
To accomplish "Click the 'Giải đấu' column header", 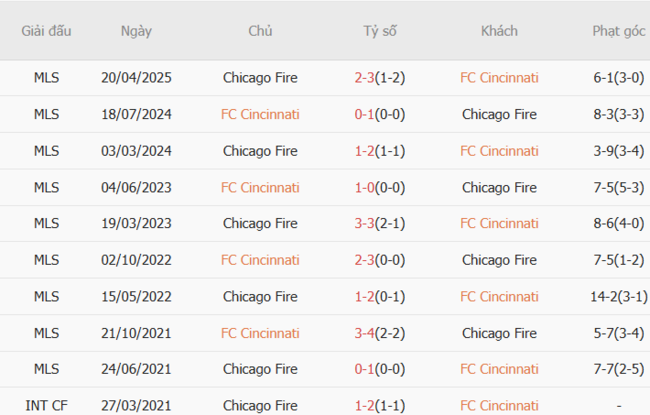I will coord(46,31).
